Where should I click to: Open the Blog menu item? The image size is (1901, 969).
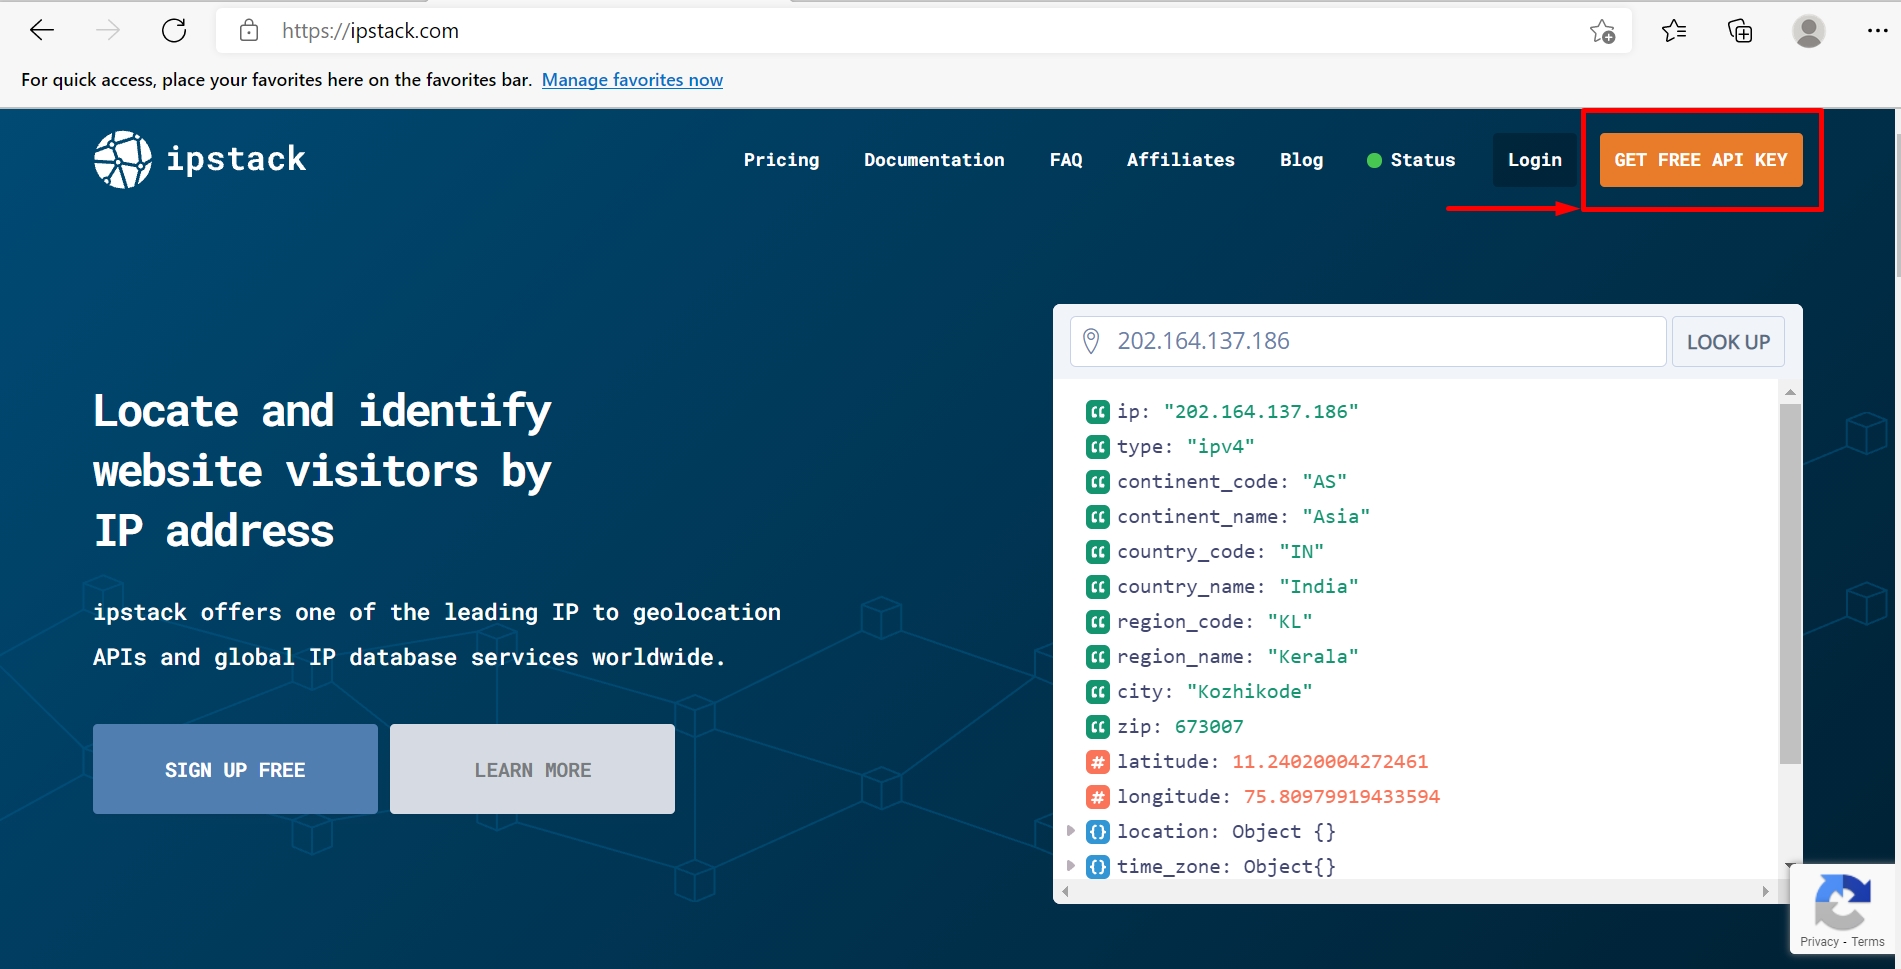[x=1301, y=160]
